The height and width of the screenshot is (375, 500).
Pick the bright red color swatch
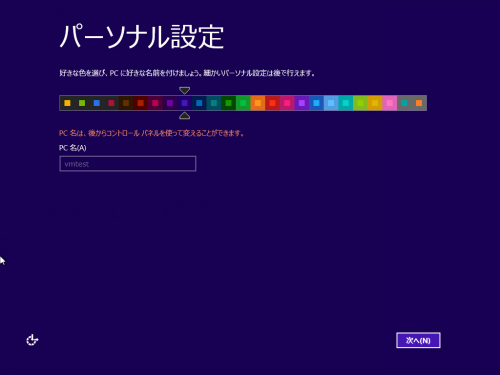pyautogui.click(x=273, y=103)
